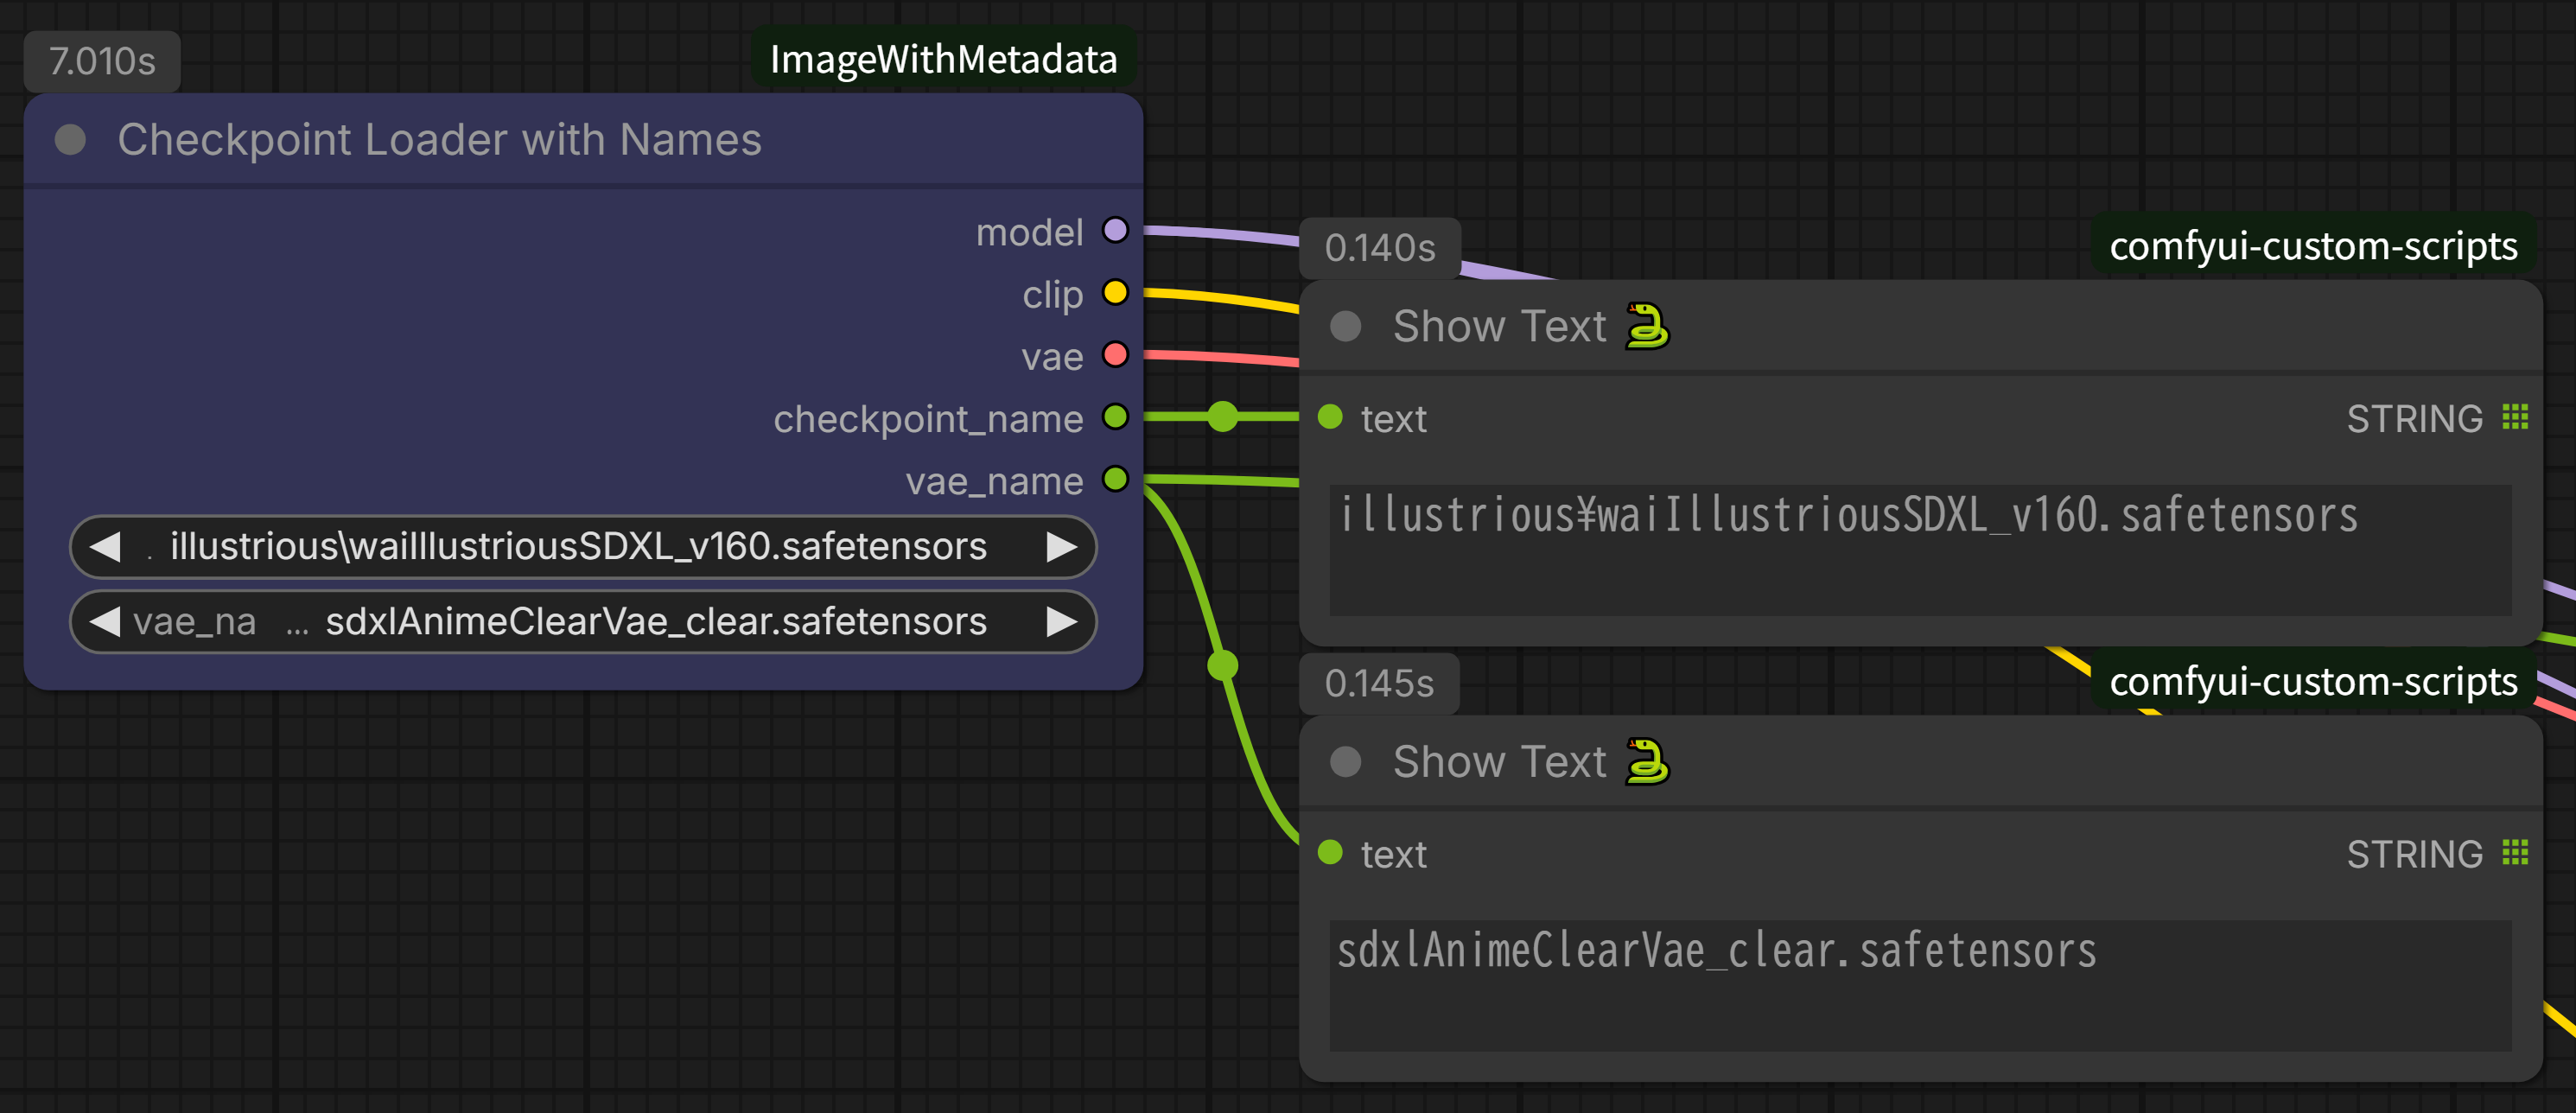This screenshot has width=2576, height=1113.
Task: Click the STRING output label on upper Show Text
Action: click(x=2414, y=418)
